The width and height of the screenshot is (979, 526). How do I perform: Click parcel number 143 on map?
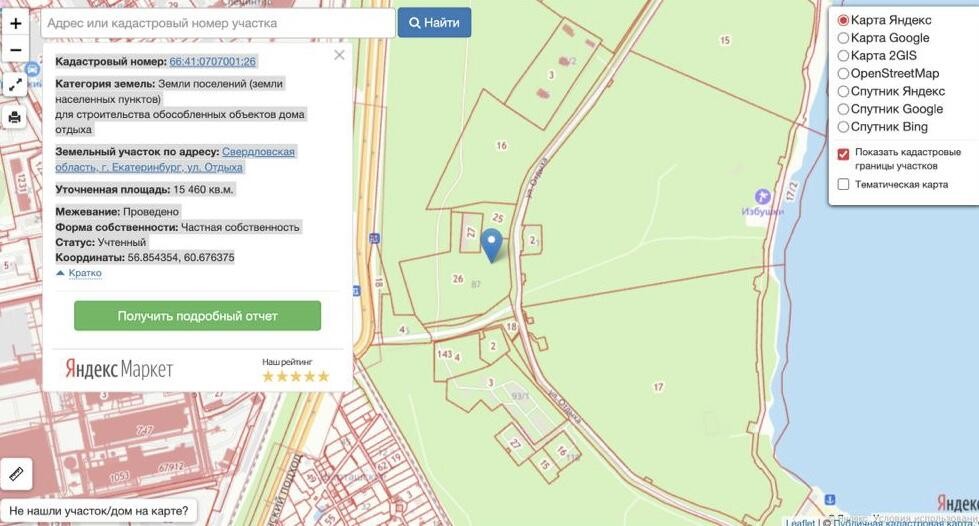point(445,354)
